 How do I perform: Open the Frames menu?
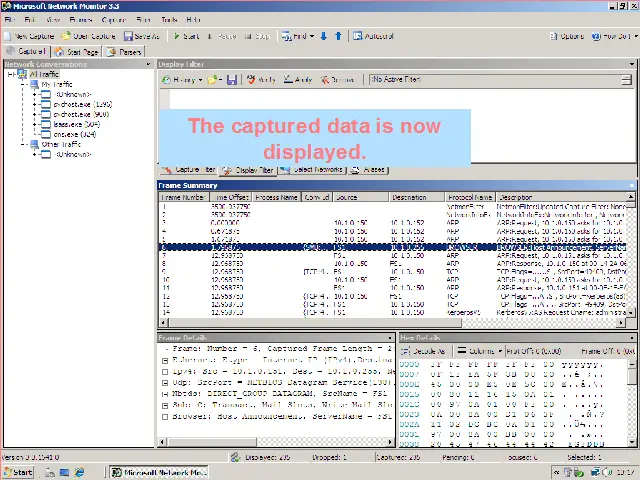click(80, 20)
